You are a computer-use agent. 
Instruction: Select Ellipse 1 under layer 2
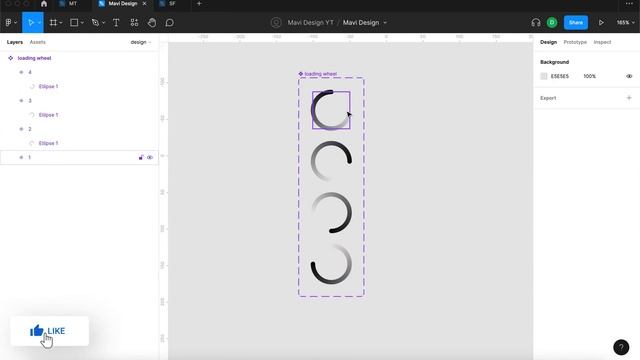(48, 143)
